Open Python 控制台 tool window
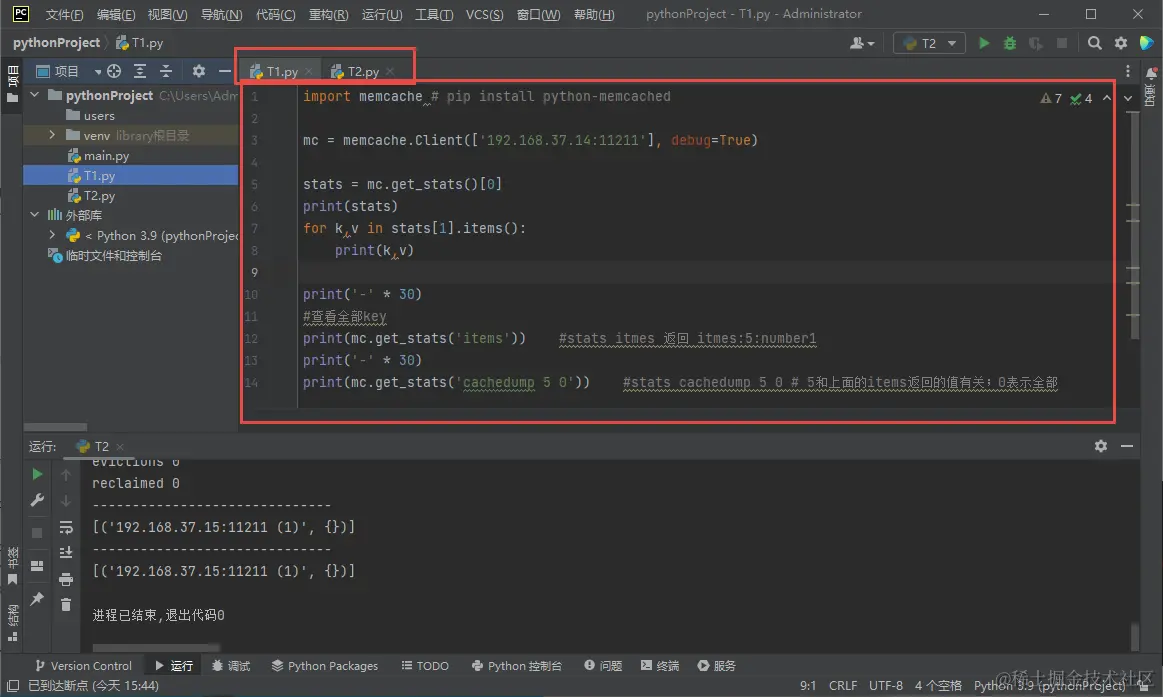The image size is (1163, 697). coord(516,666)
